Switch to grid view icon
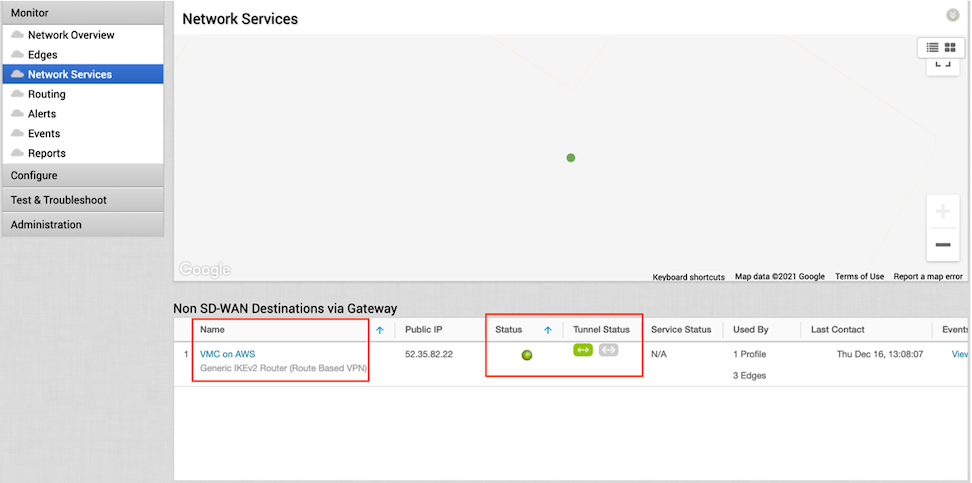This screenshot has height=483, width=972. pyautogui.click(x=950, y=47)
